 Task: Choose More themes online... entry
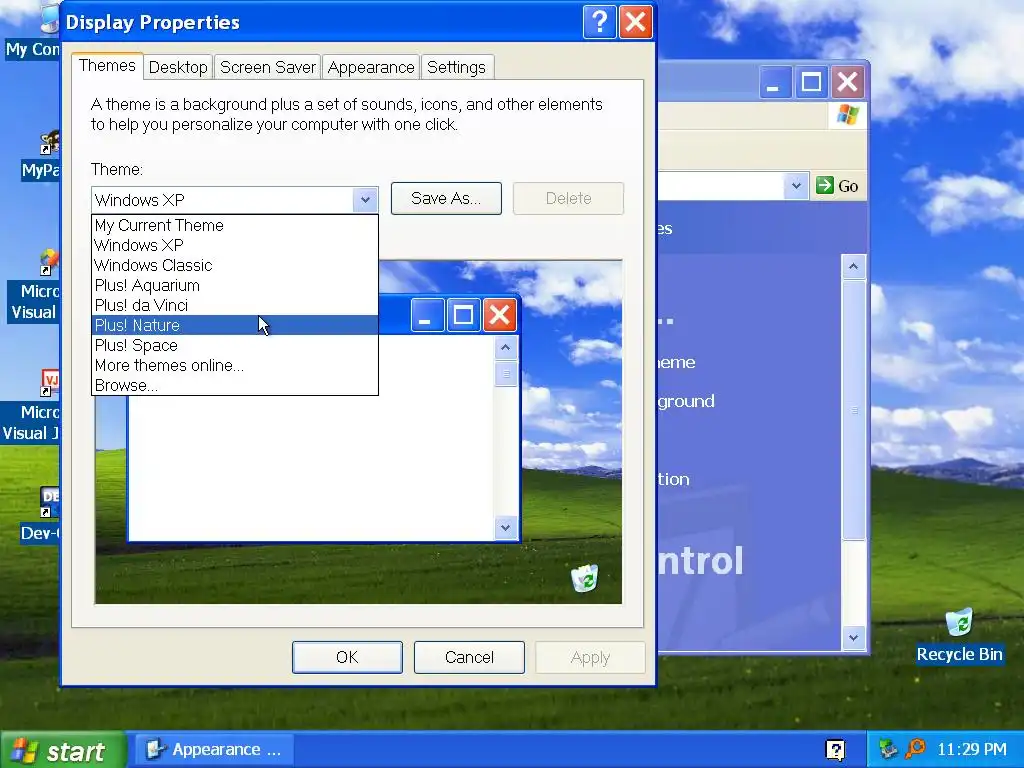point(234,365)
